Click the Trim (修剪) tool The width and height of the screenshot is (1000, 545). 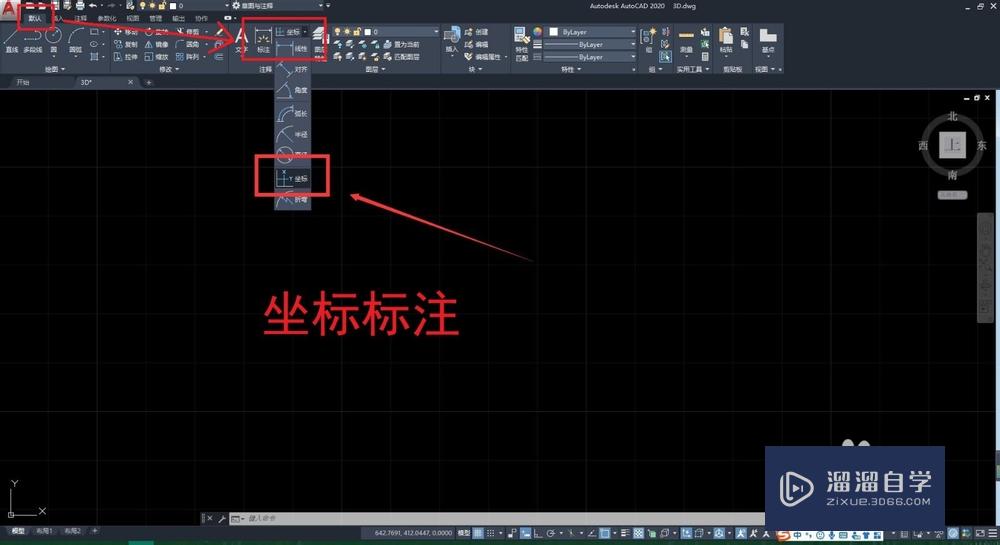pyautogui.click(x=188, y=32)
